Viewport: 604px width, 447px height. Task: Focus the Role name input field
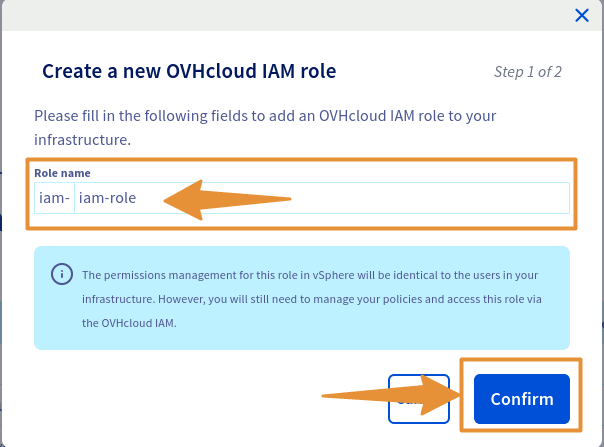(322, 198)
